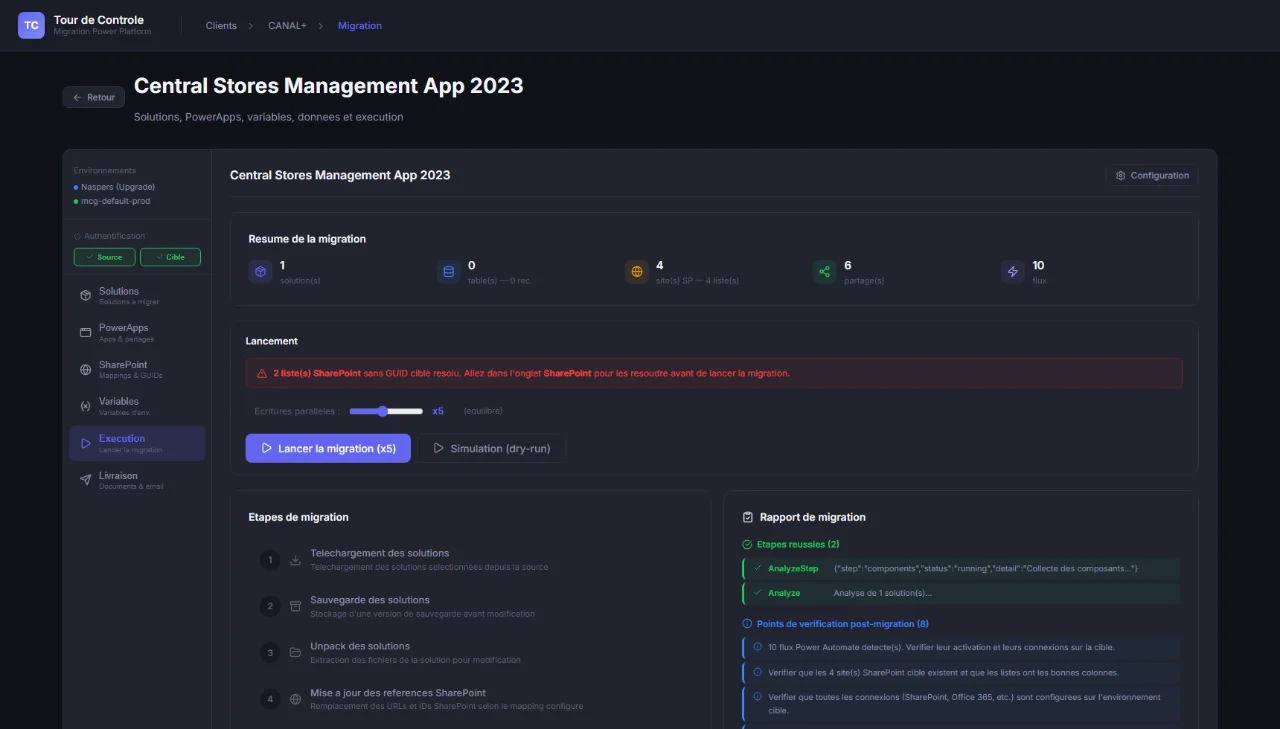1280x729 pixels.
Task: Click the step 3 number badge
Action: (269, 652)
